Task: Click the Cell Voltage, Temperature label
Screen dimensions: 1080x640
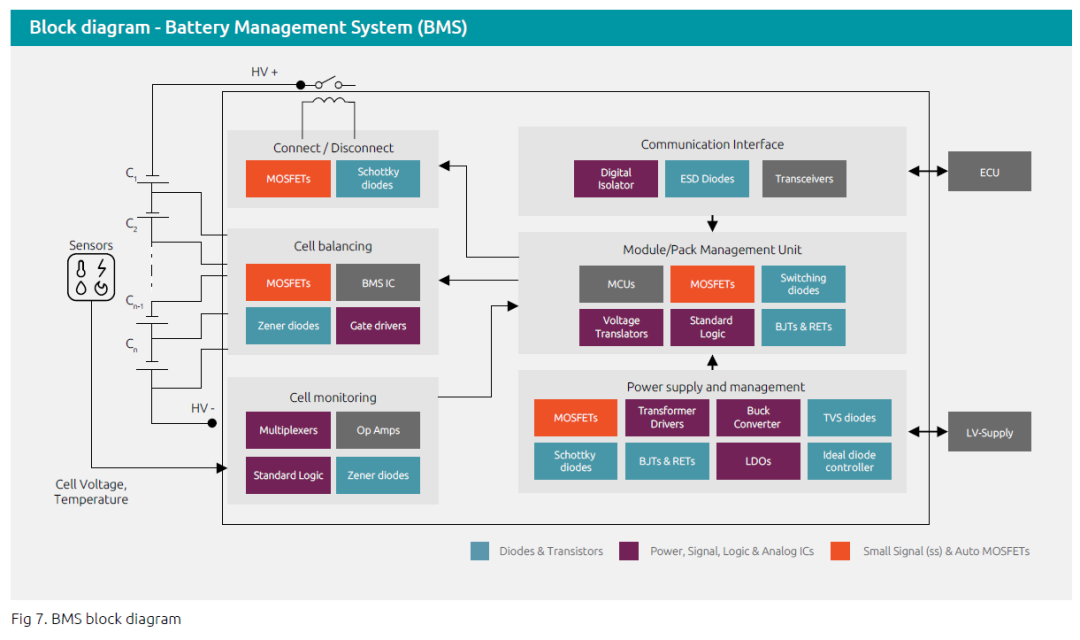Action: (x=91, y=492)
